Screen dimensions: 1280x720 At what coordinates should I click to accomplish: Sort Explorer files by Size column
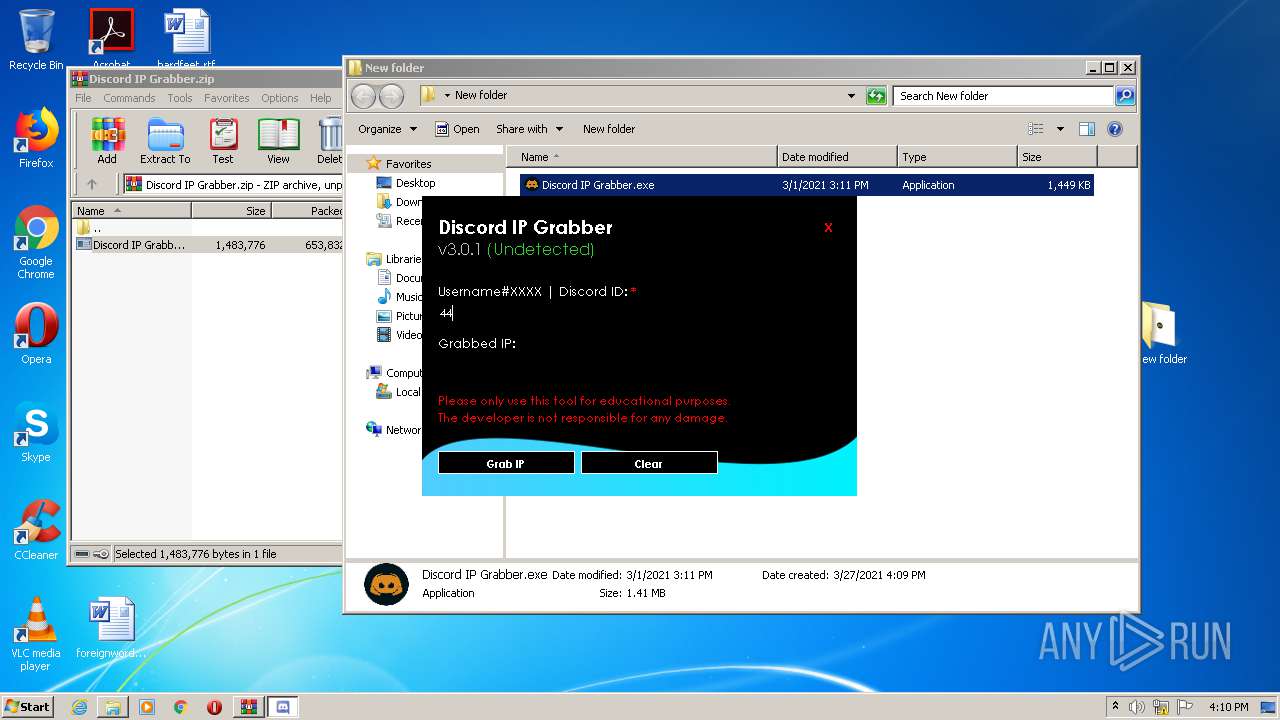point(1057,157)
